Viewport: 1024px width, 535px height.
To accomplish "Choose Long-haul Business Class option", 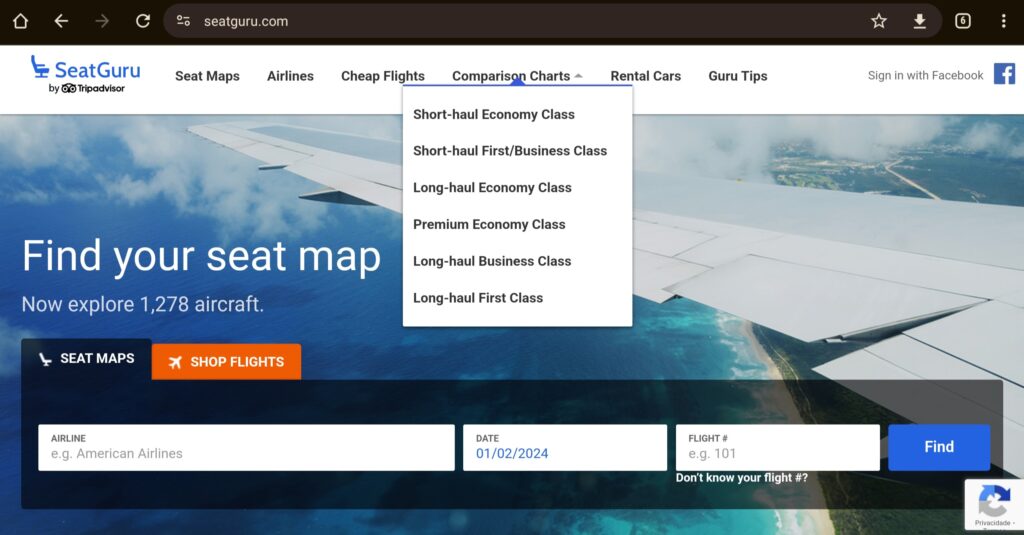I will click(492, 261).
